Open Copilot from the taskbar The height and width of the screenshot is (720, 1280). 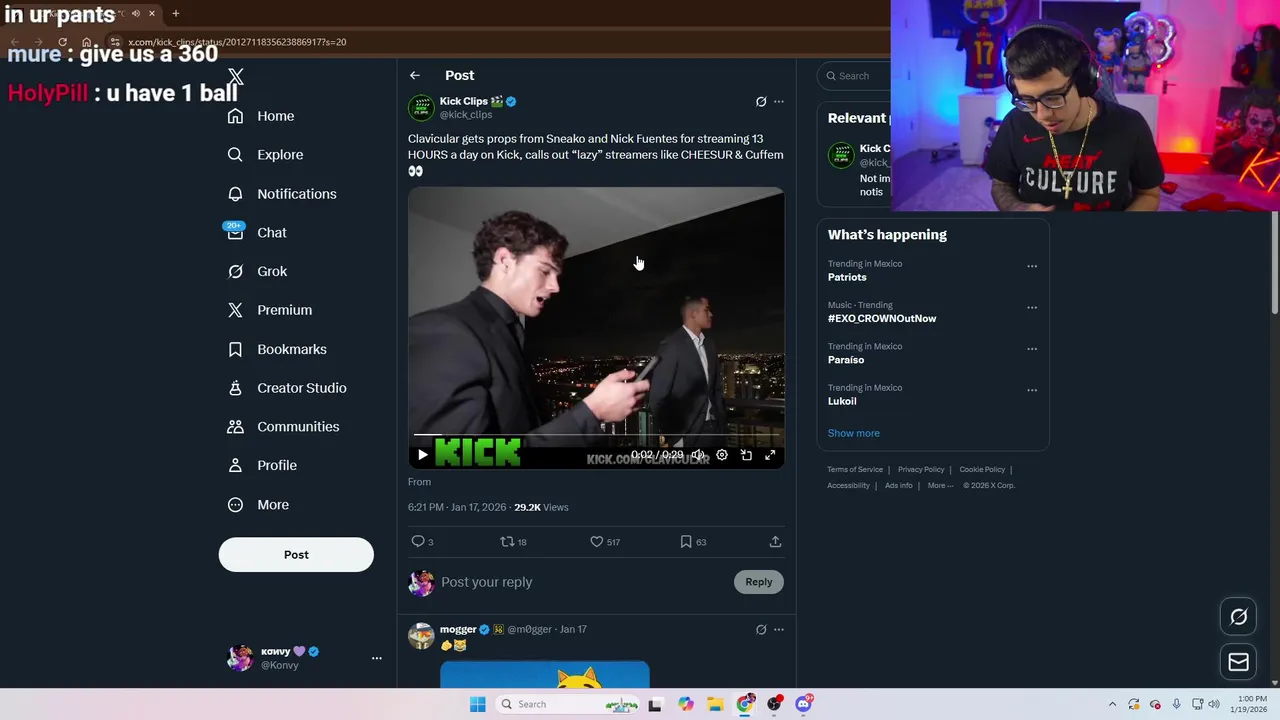pyautogui.click(x=685, y=704)
